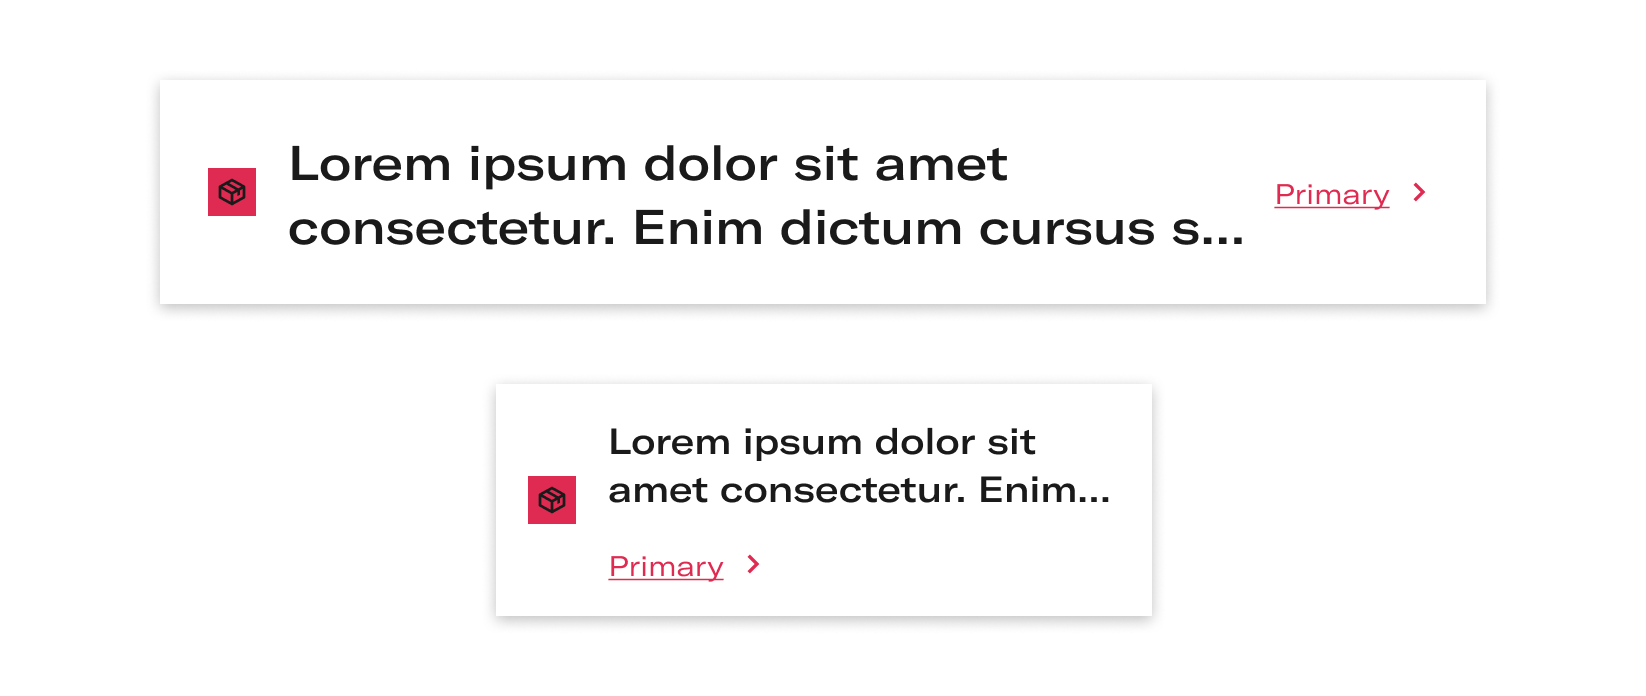Select the large heading text in the wide card

tap(767, 196)
